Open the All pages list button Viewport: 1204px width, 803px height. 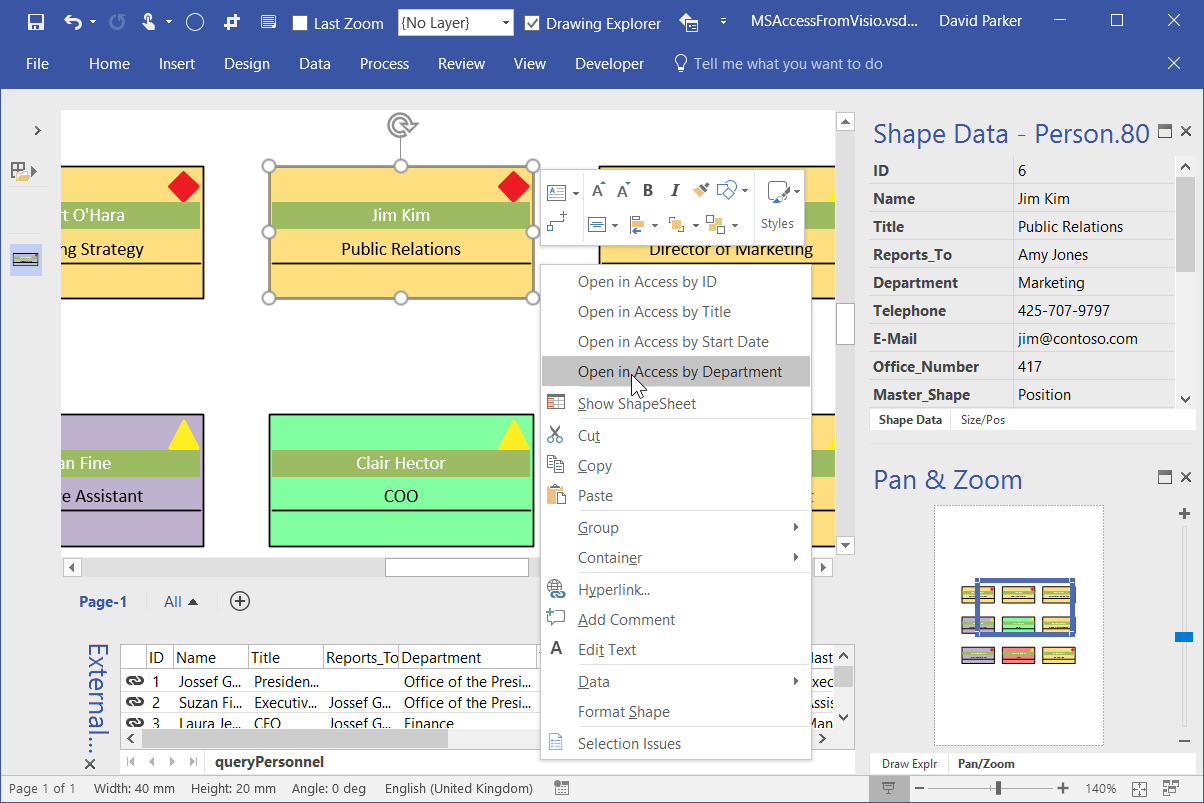tap(181, 602)
